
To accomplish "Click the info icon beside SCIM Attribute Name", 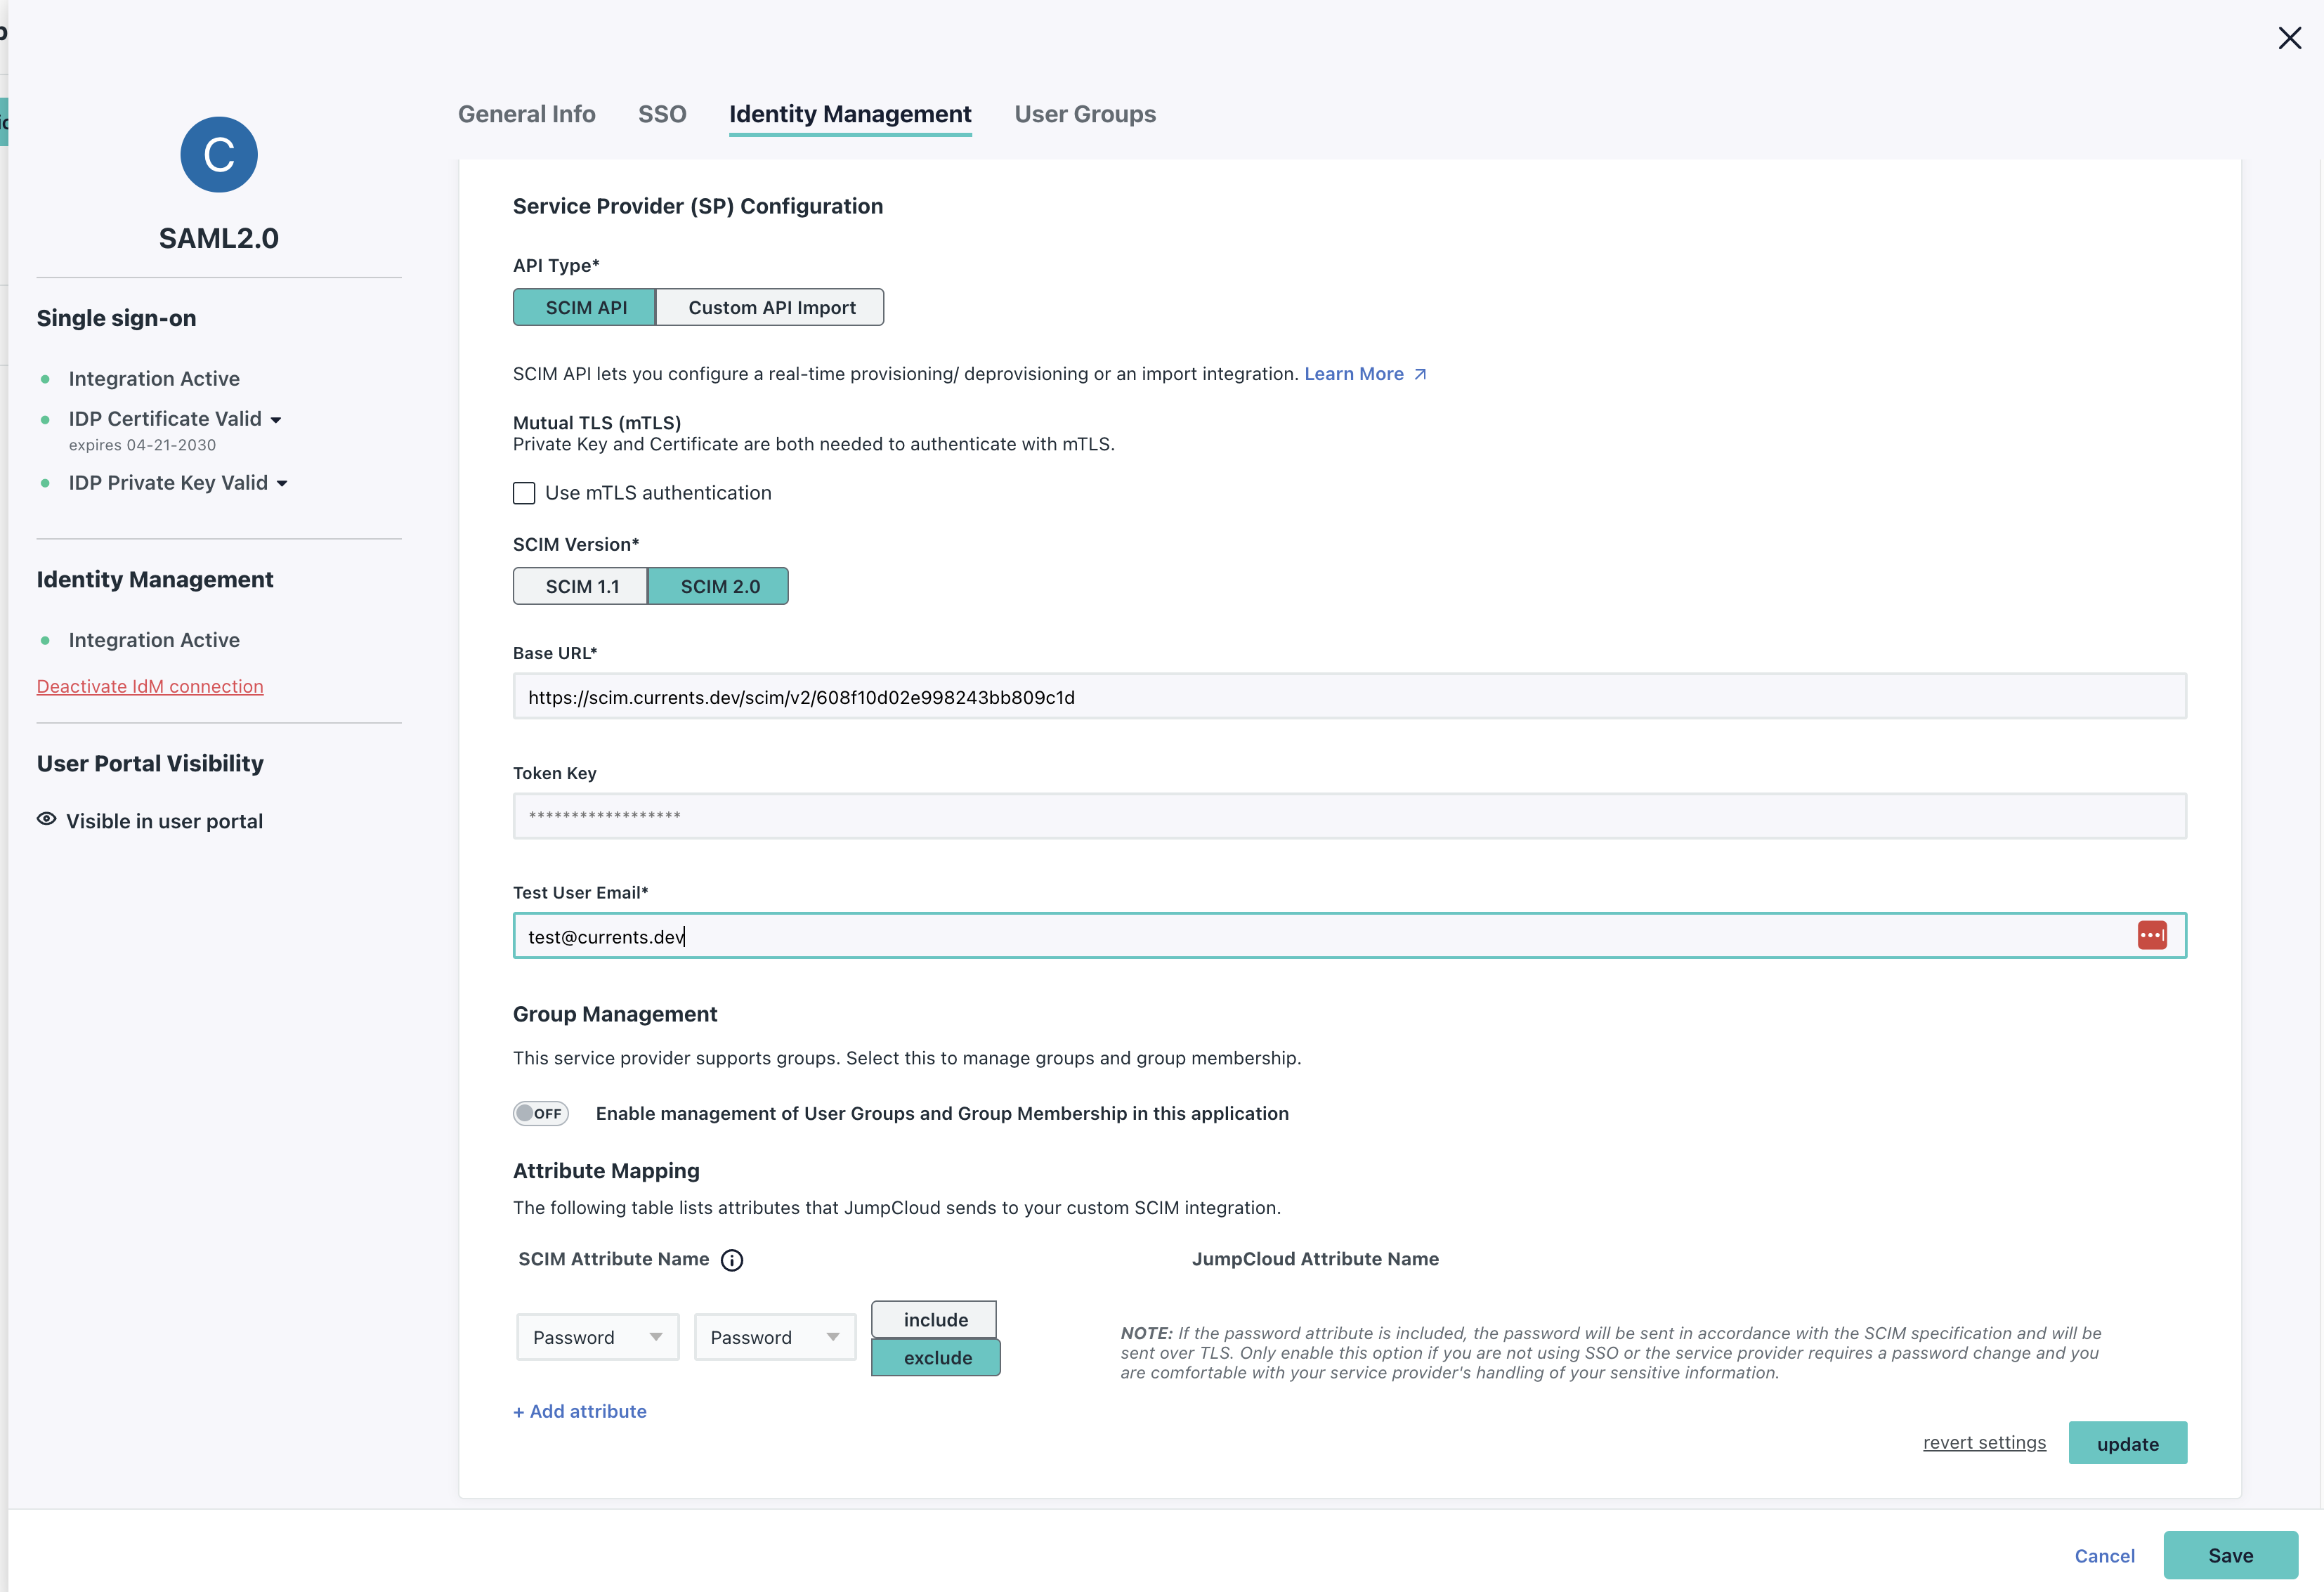I will (732, 1260).
